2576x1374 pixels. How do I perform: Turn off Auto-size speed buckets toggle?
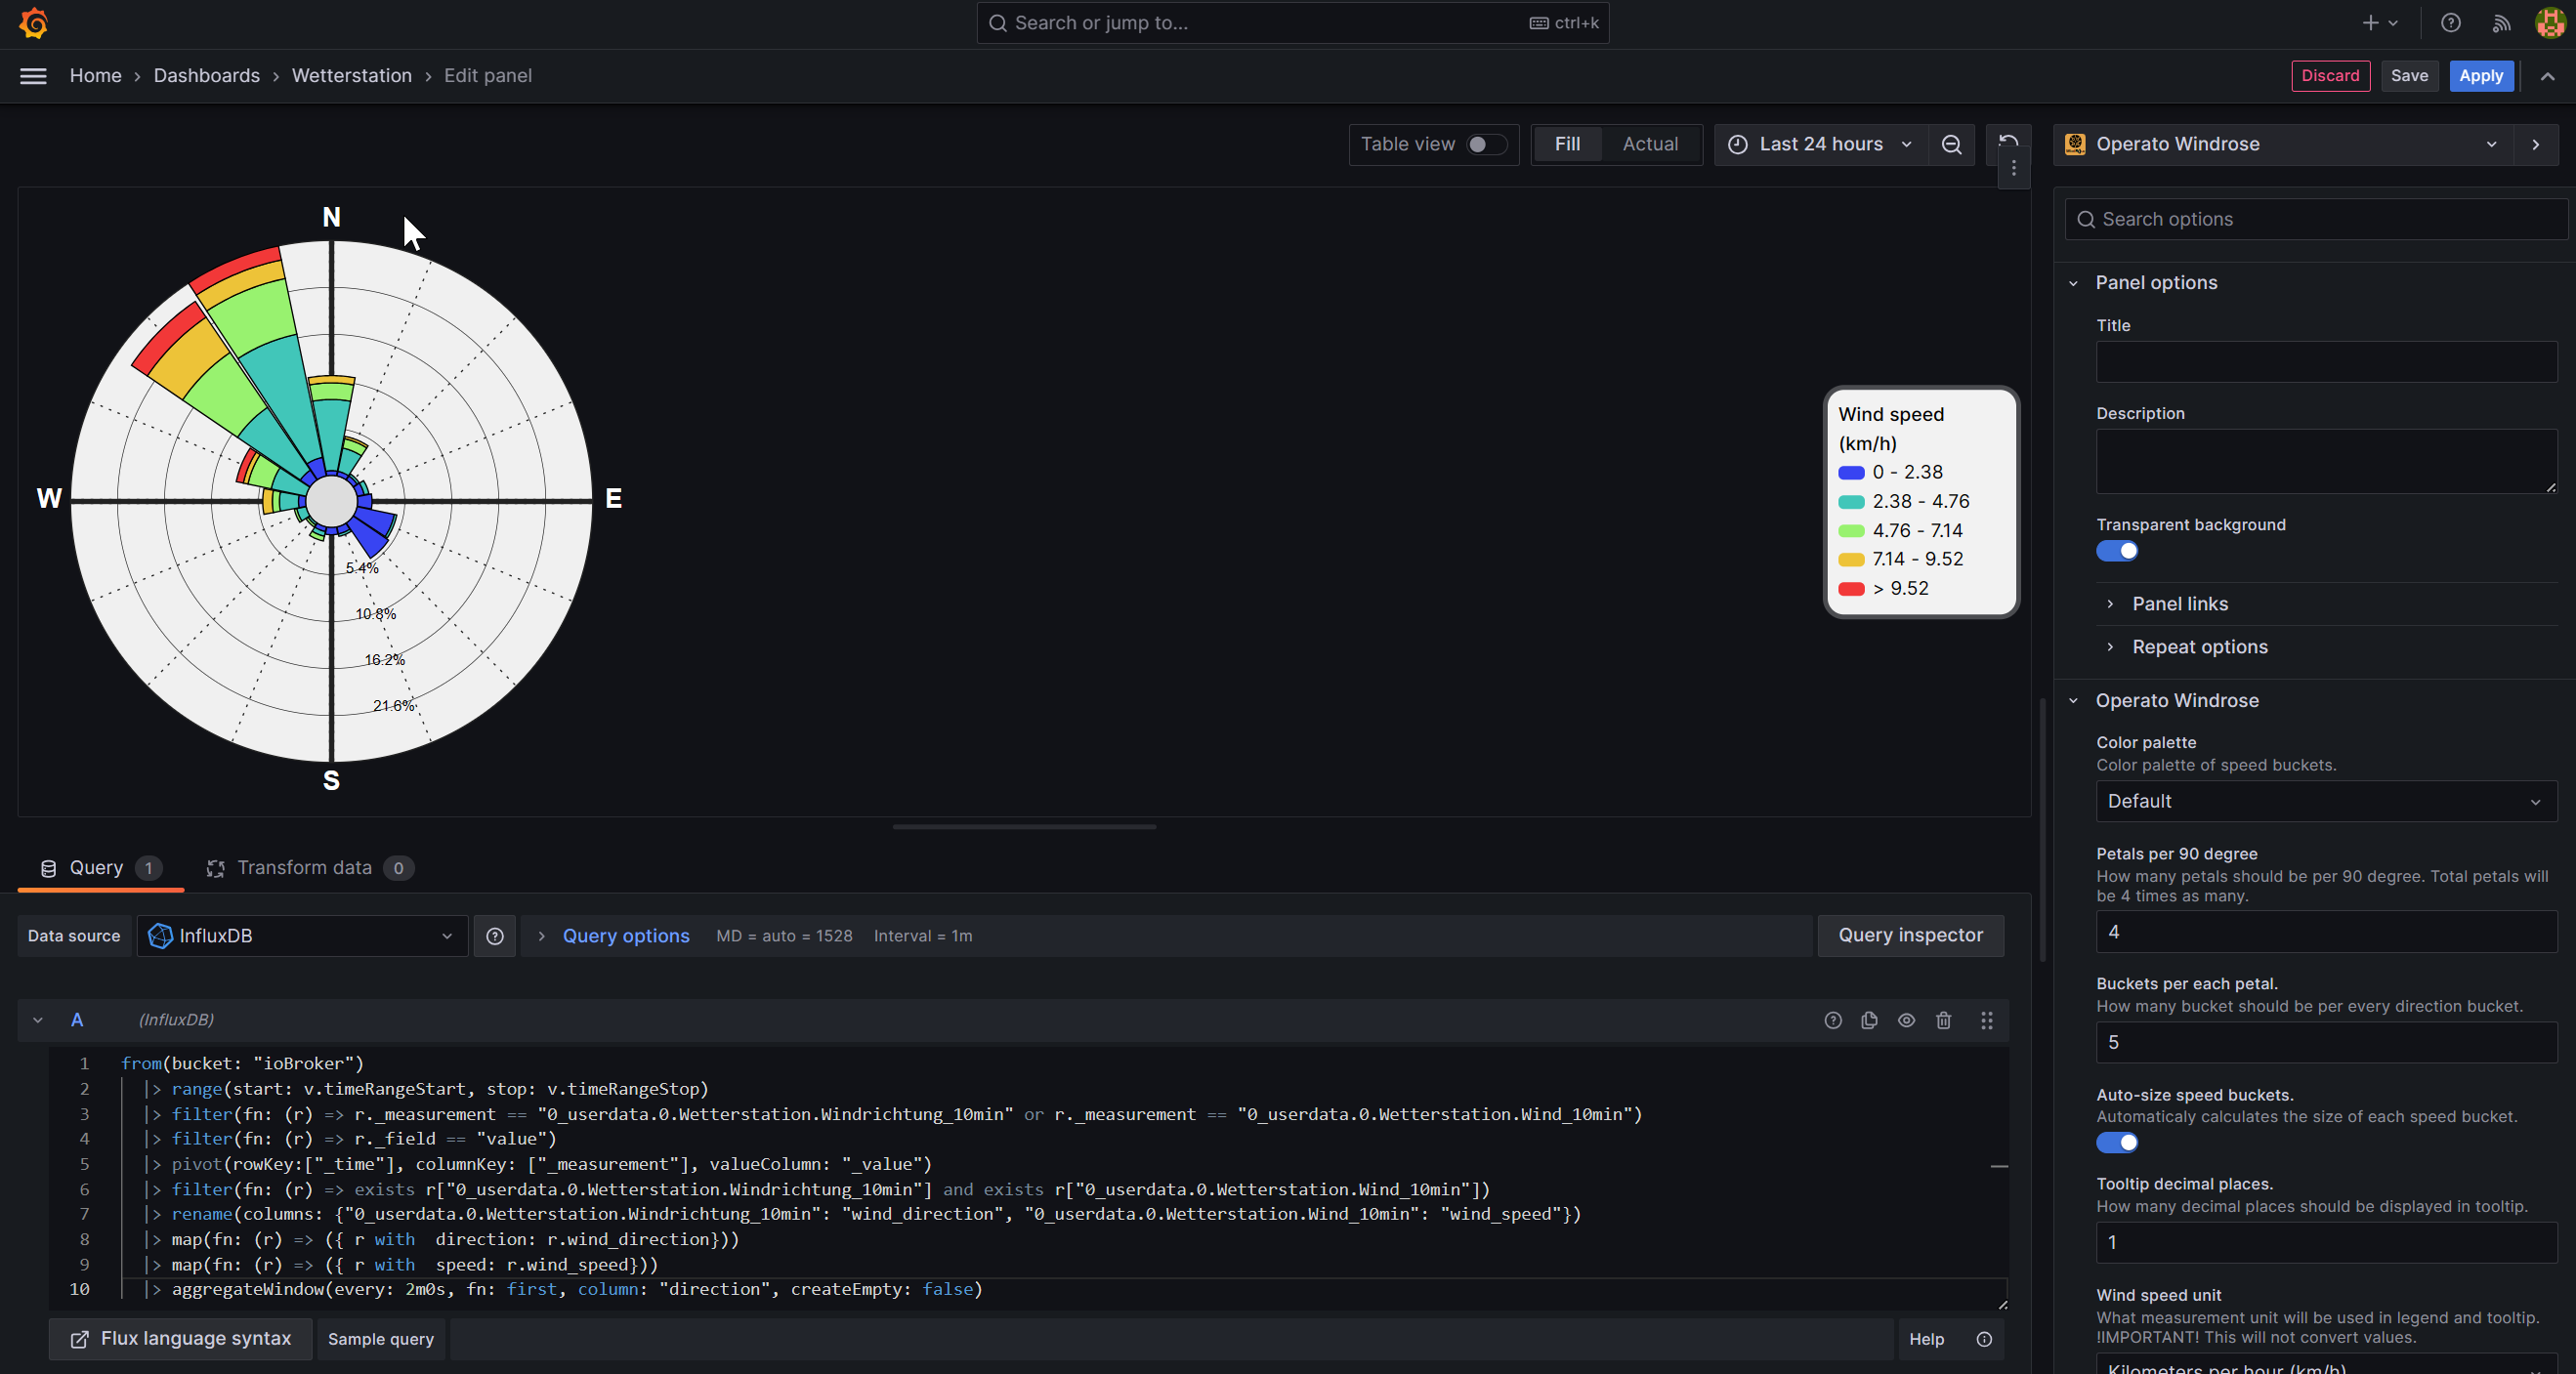tap(2116, 1142)
